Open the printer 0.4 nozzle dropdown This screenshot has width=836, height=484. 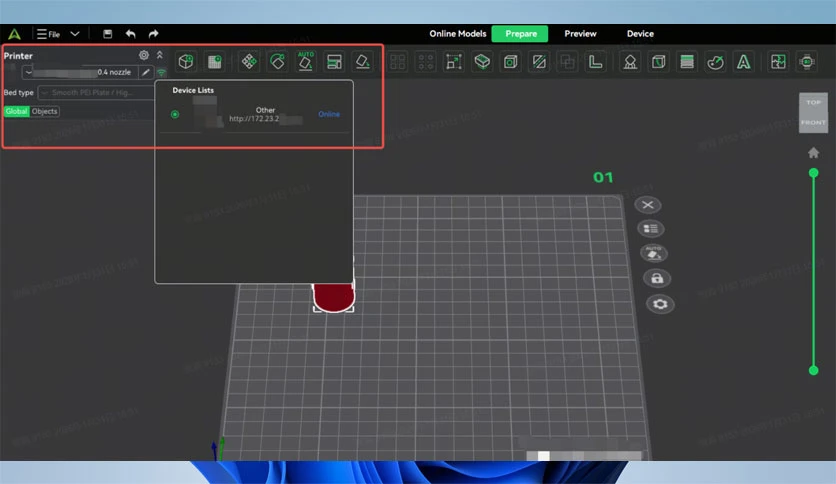click(x=80, y=72)
